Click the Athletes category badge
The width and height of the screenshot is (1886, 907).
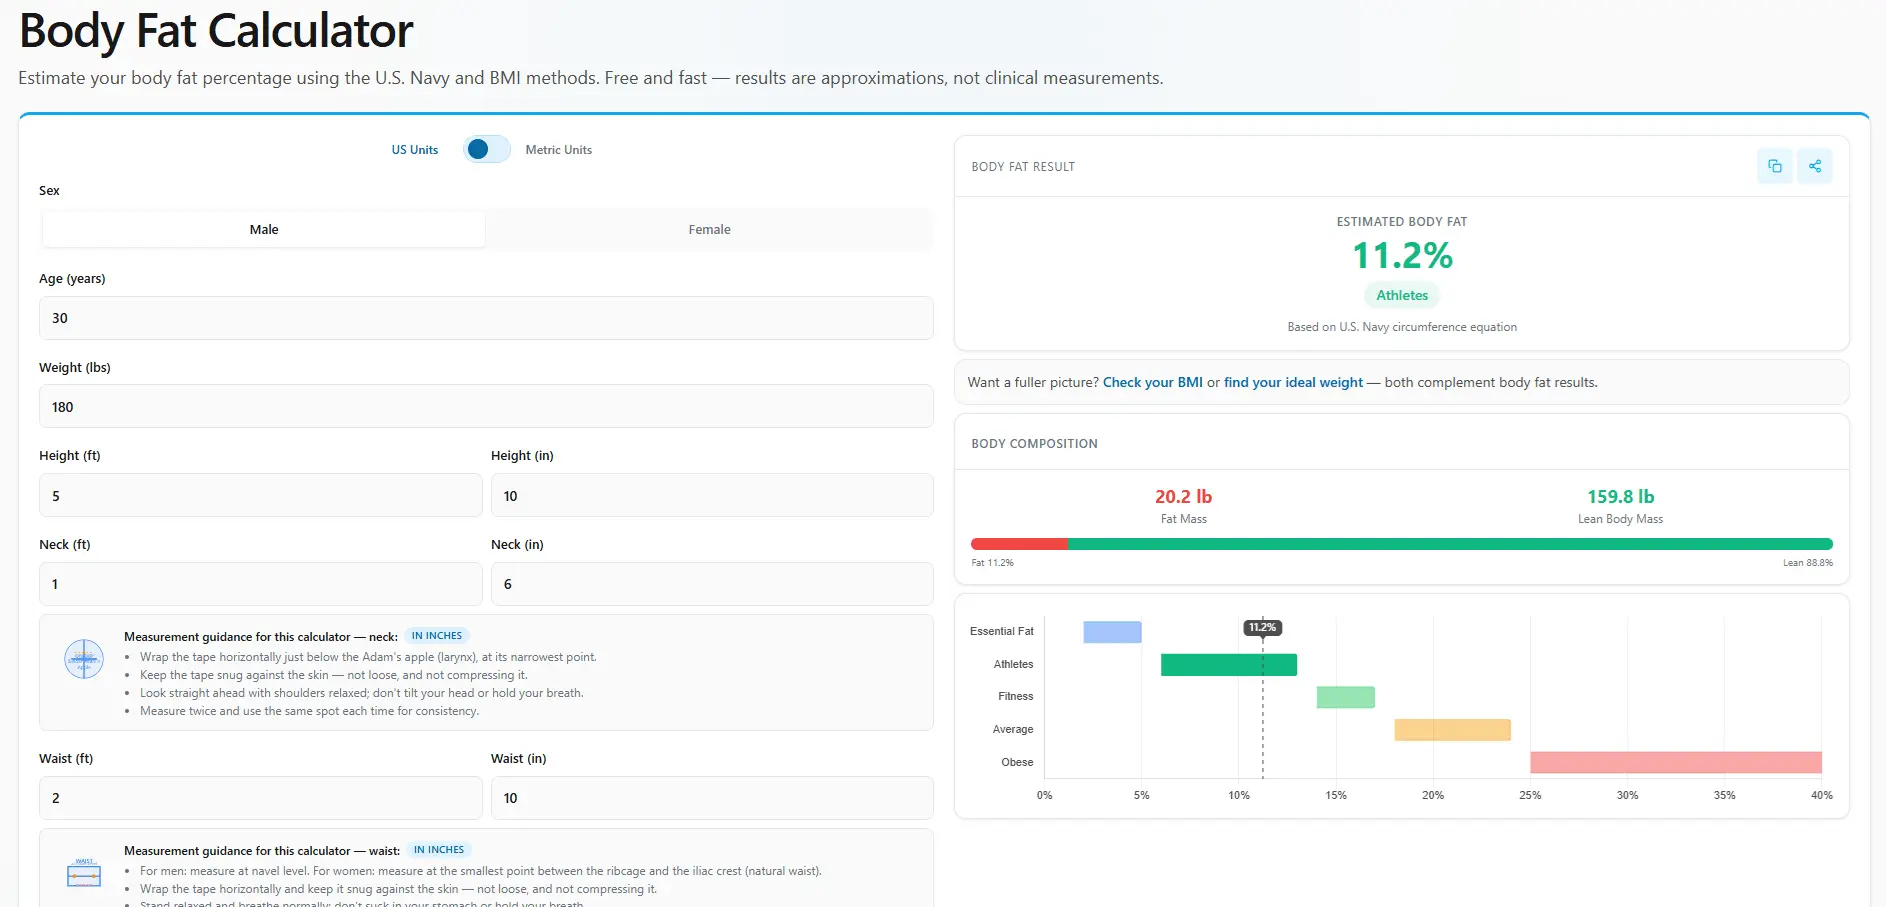pos(1402,295)
